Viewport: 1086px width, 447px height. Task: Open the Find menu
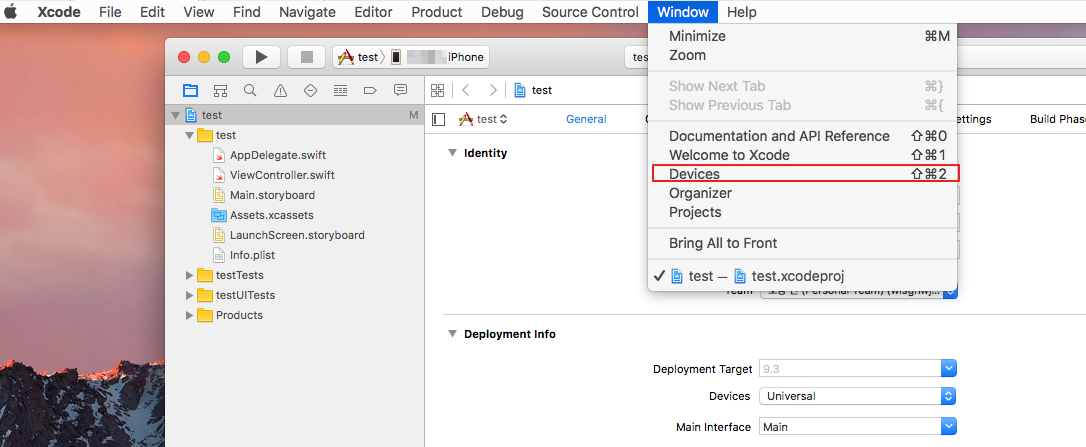click(x=247, y=12)
